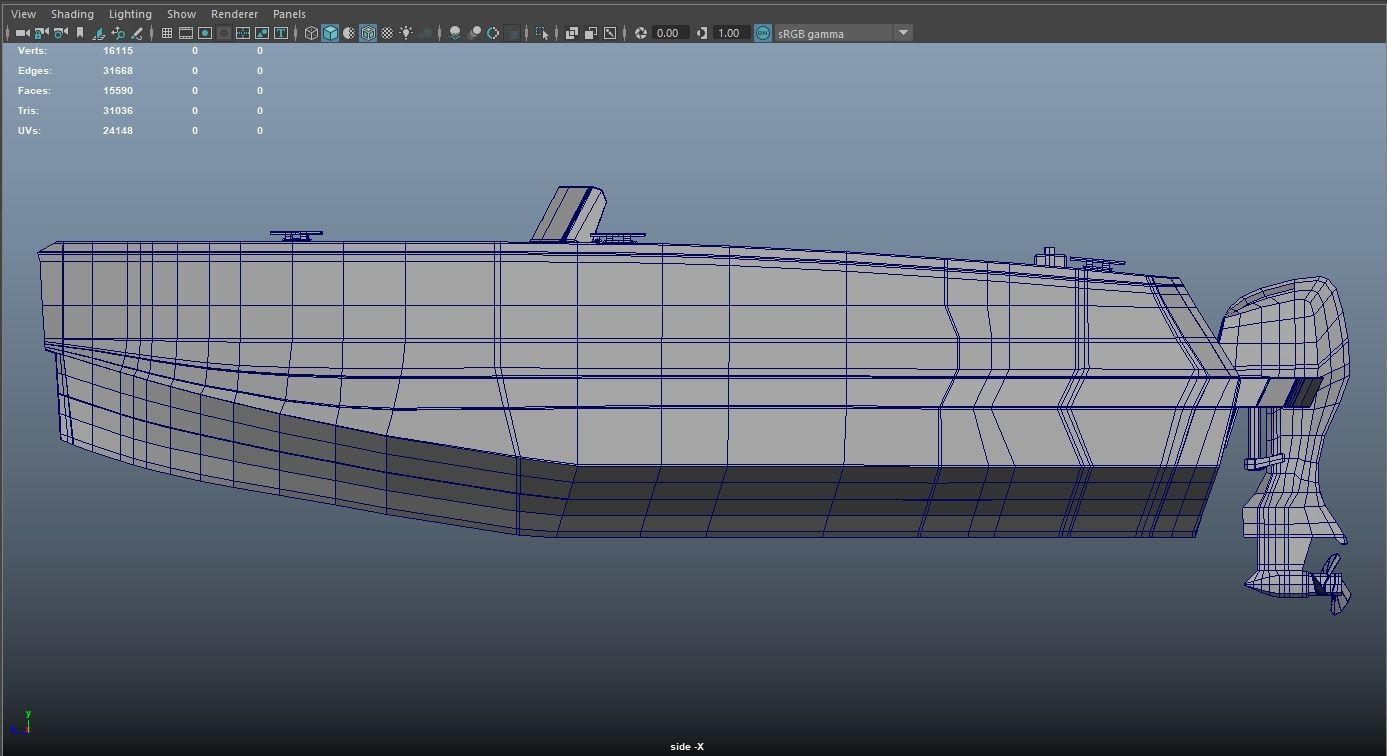Toggle X-Ray Active Components icon
Viewport: 1387px width, 756px height.
[591, 33]
